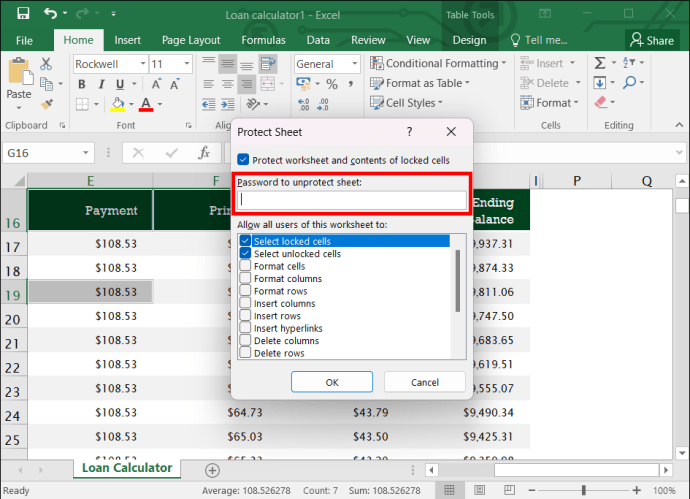Image resolution: width=690 pixels, height=499 pixels.
Task: Copy selection with the copy icon
Action: [46, 83]
